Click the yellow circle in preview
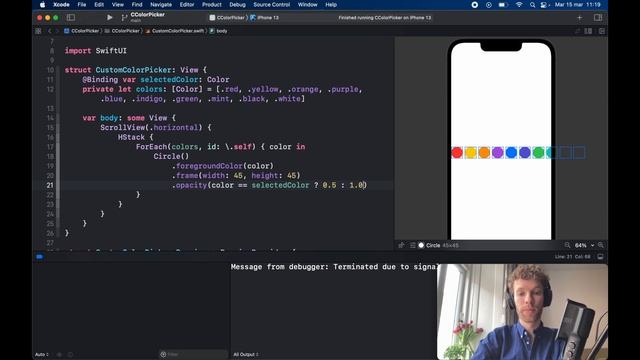This screenshot has height=360, width=640. click(x=471, y=153)
